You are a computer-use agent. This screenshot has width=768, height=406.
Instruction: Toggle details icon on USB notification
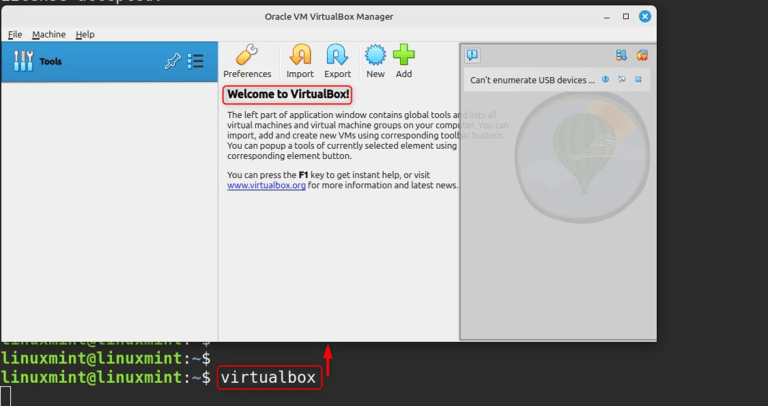coord(621,79)
